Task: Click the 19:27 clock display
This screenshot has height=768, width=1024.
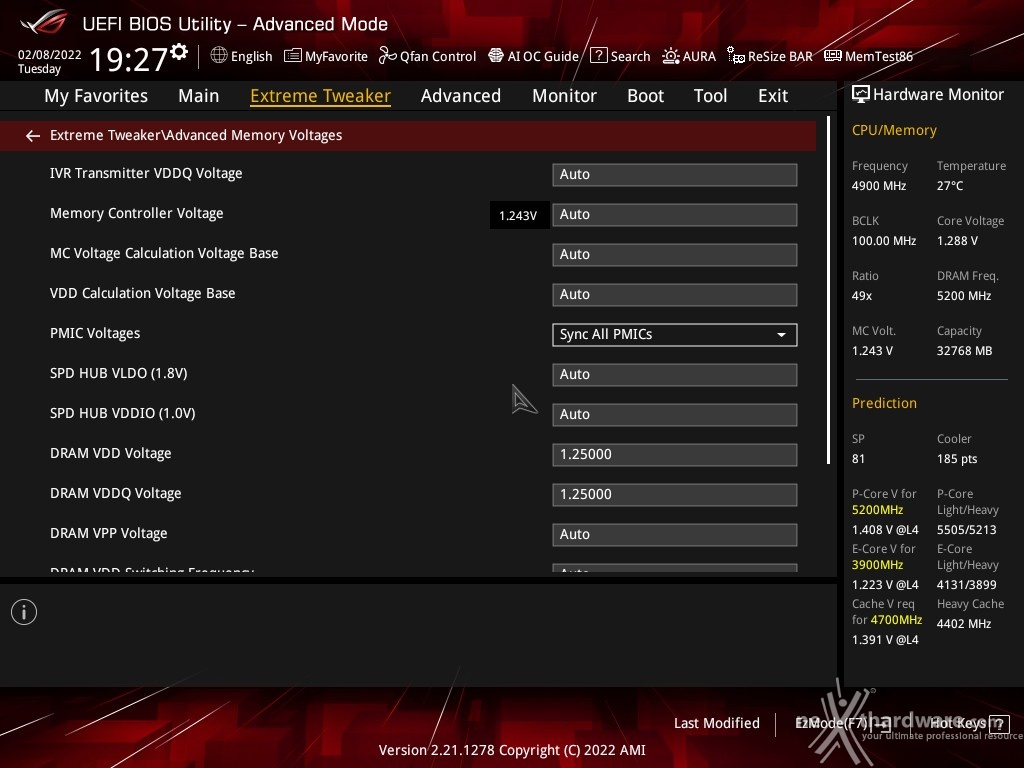Action: click(x=129, y=59)
